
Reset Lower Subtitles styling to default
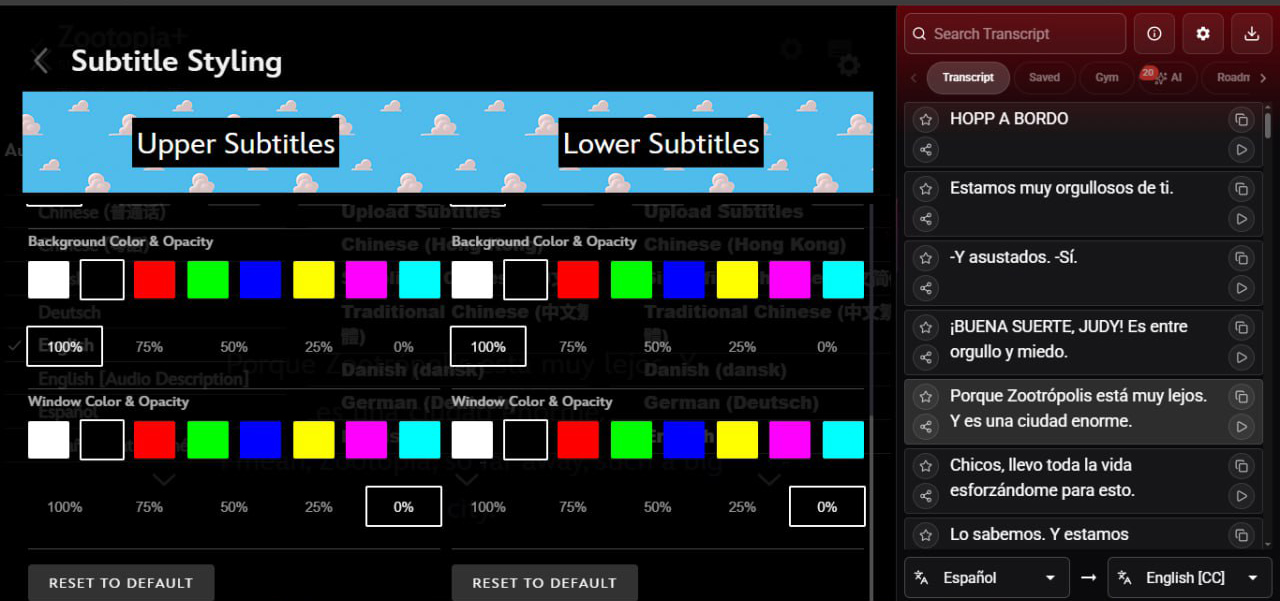(544, 583)
